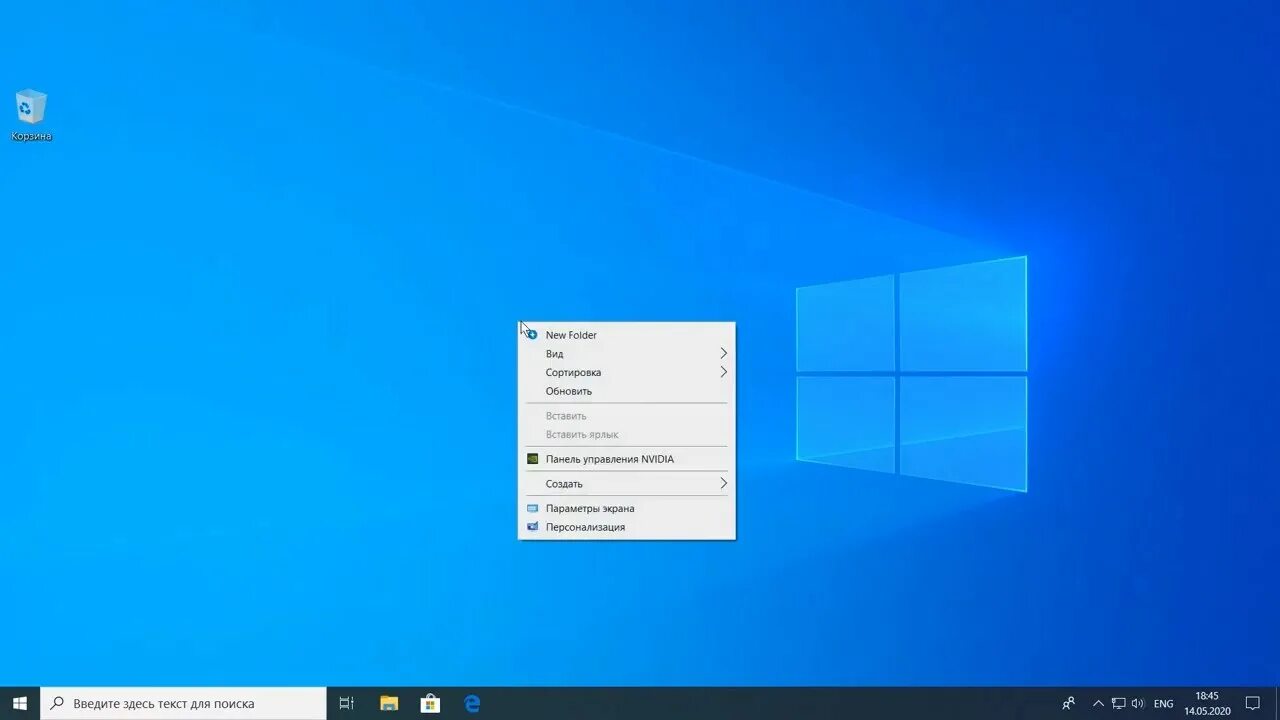Open Параметры экрана display settings
Viewport: 1280px width, 720px height.
[627, 508]
